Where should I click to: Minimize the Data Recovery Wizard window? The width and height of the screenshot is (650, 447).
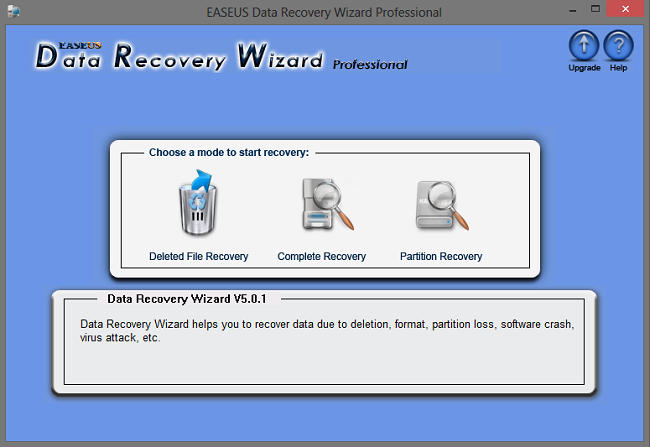pos(573,9)
